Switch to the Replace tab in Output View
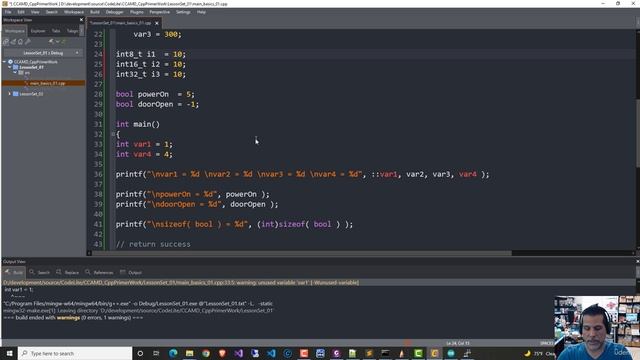This screenshot has height=360, width=640. pyautogui.click(x=68, y=272)
